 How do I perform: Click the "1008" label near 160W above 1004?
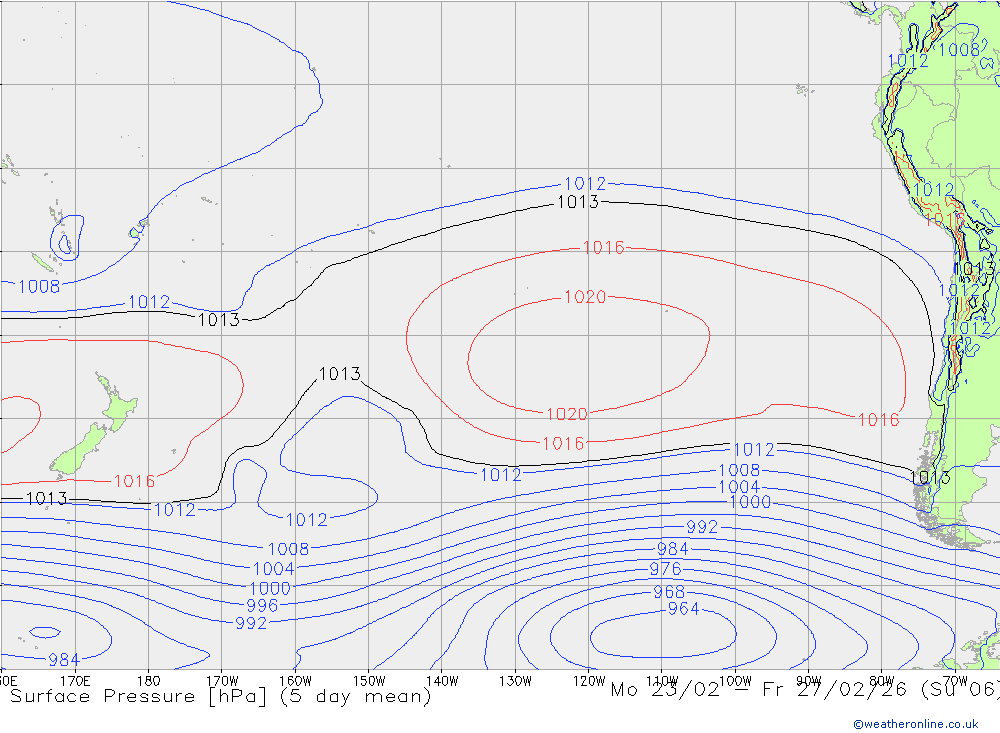pos(288,549)
